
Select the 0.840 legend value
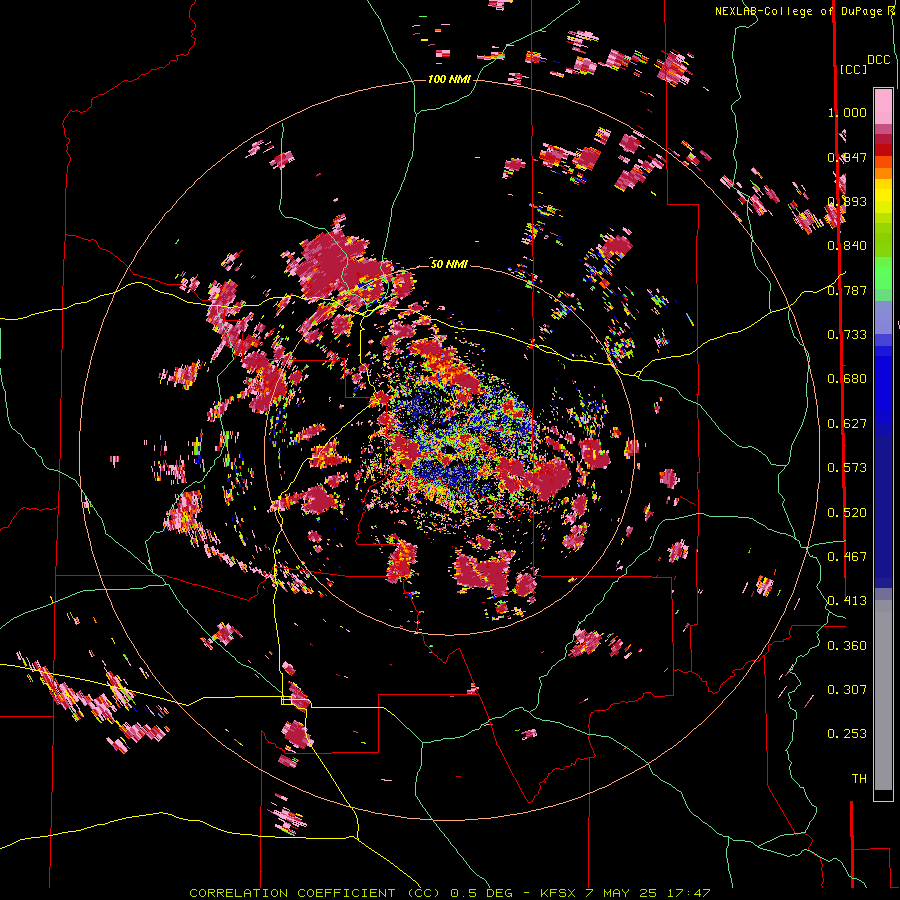tap(847, 246)
